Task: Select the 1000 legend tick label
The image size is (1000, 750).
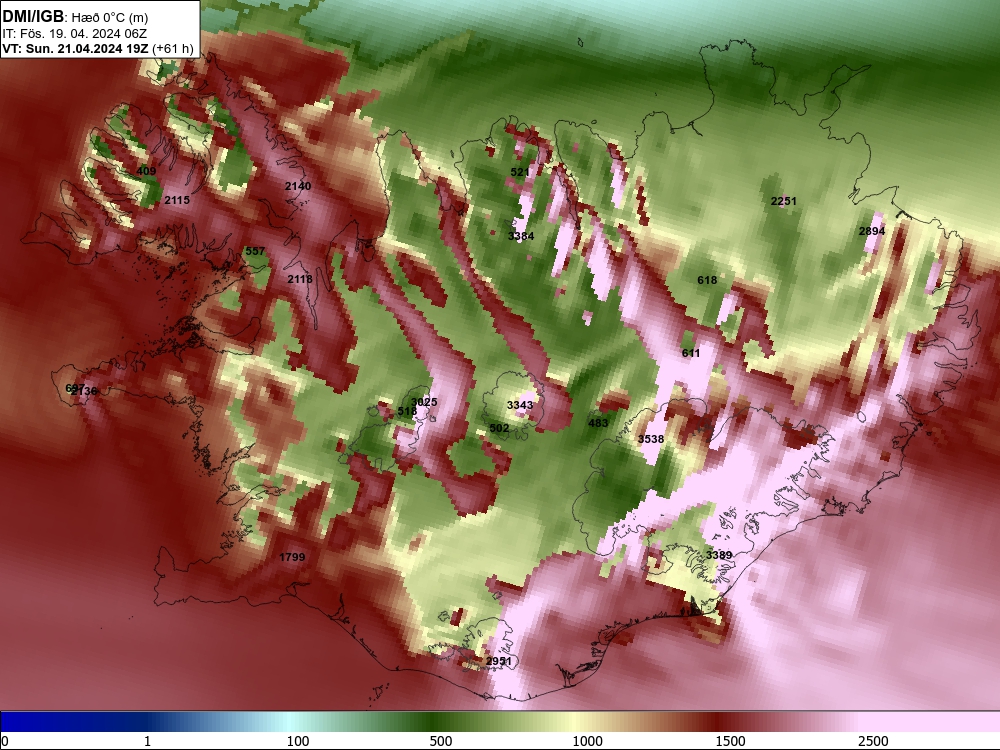Action: (x=587, y=741)
